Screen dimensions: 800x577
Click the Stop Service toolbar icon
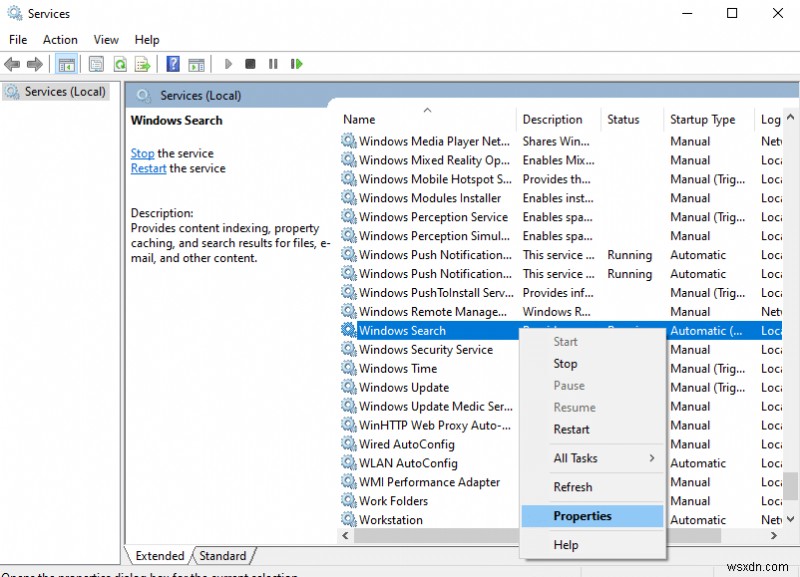tap(252, 63)
